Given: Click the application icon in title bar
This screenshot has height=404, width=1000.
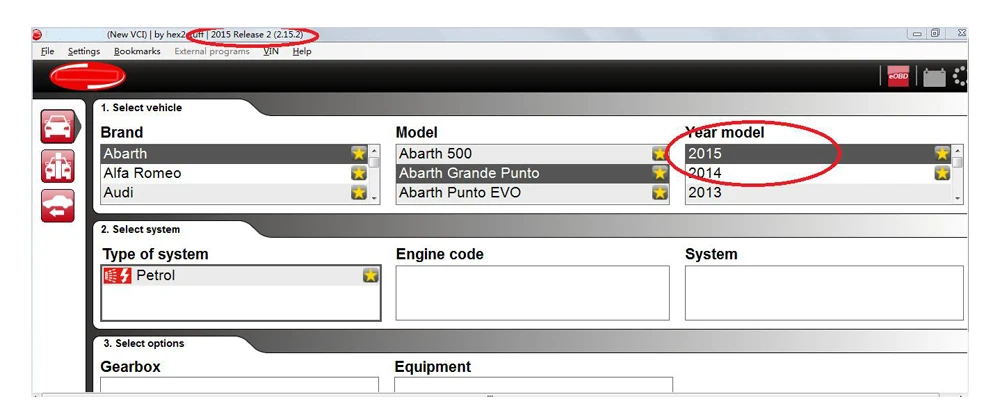Looking at the screenshot, I should [x=37, y=34].
